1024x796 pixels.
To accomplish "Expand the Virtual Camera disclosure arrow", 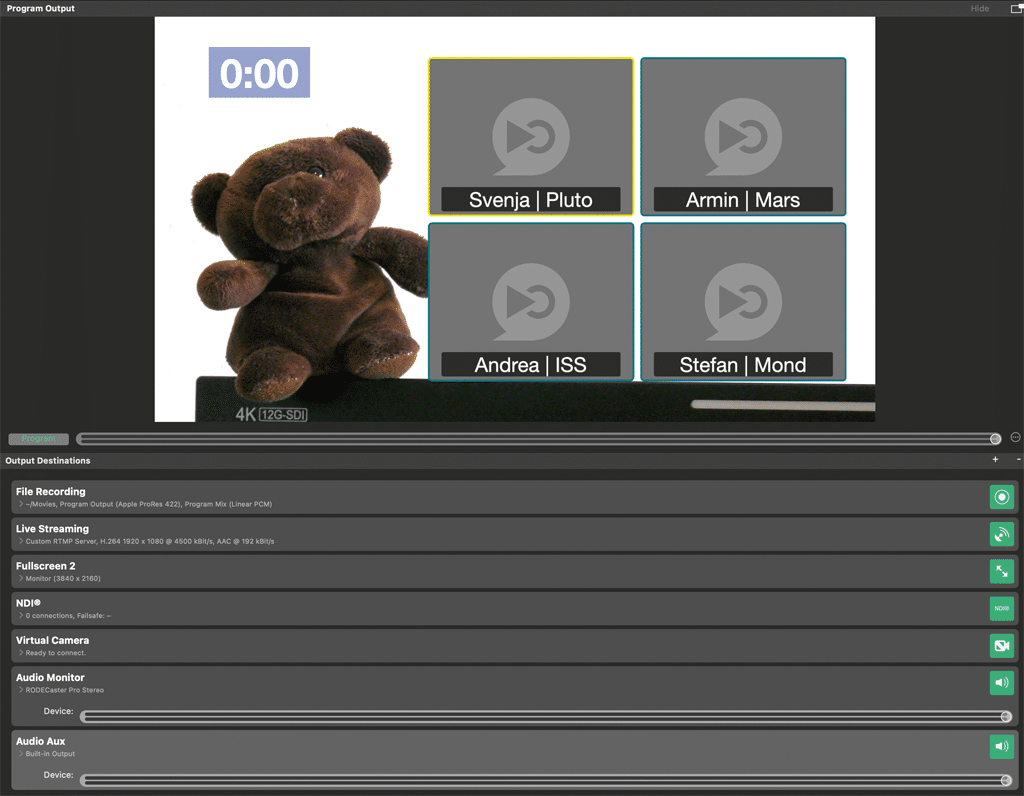I will pos(21,653).
